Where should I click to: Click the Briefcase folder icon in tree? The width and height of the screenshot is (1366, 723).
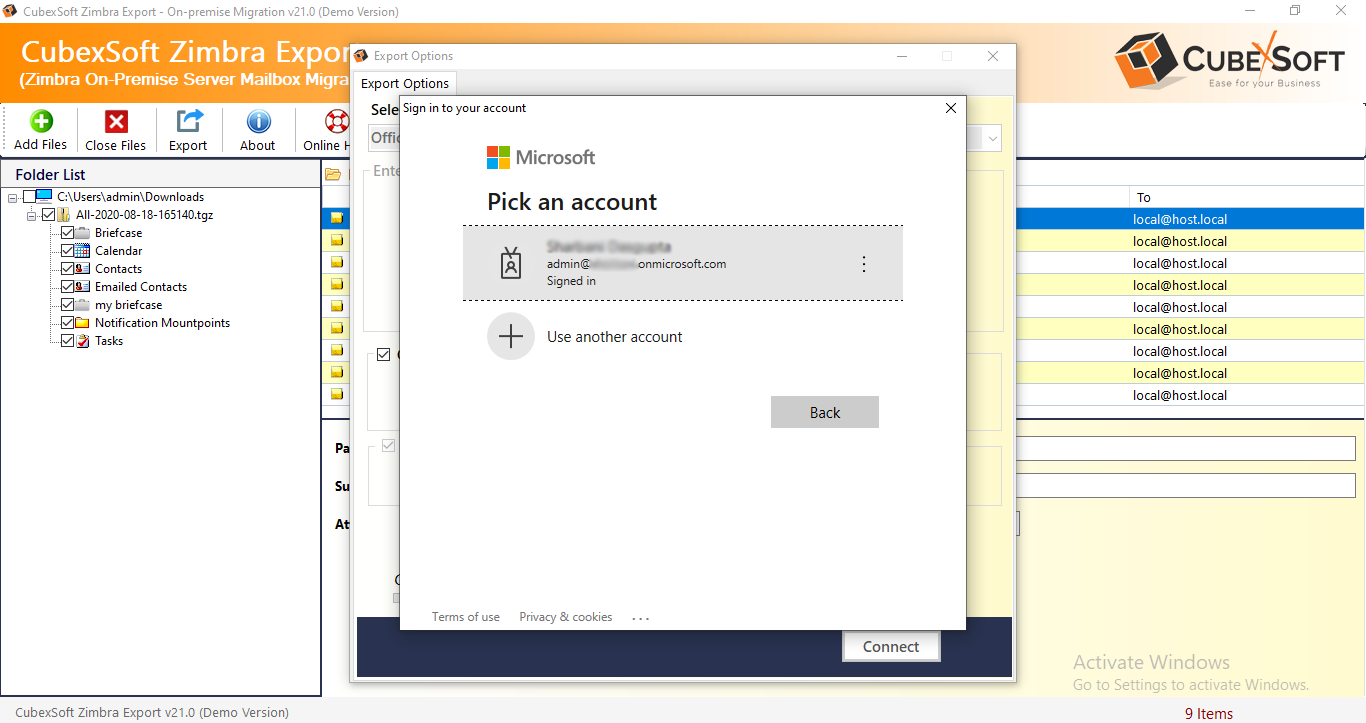82,233
